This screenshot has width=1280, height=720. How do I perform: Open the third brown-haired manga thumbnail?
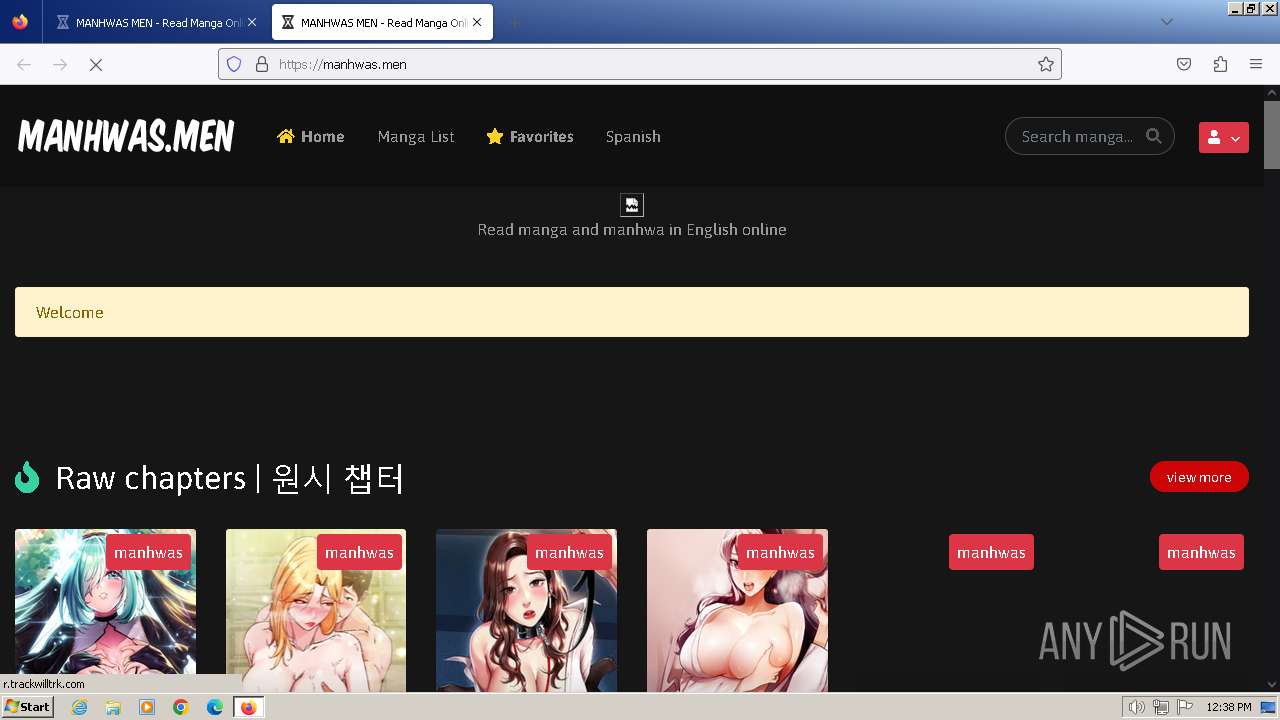click(x=526, y=610)
